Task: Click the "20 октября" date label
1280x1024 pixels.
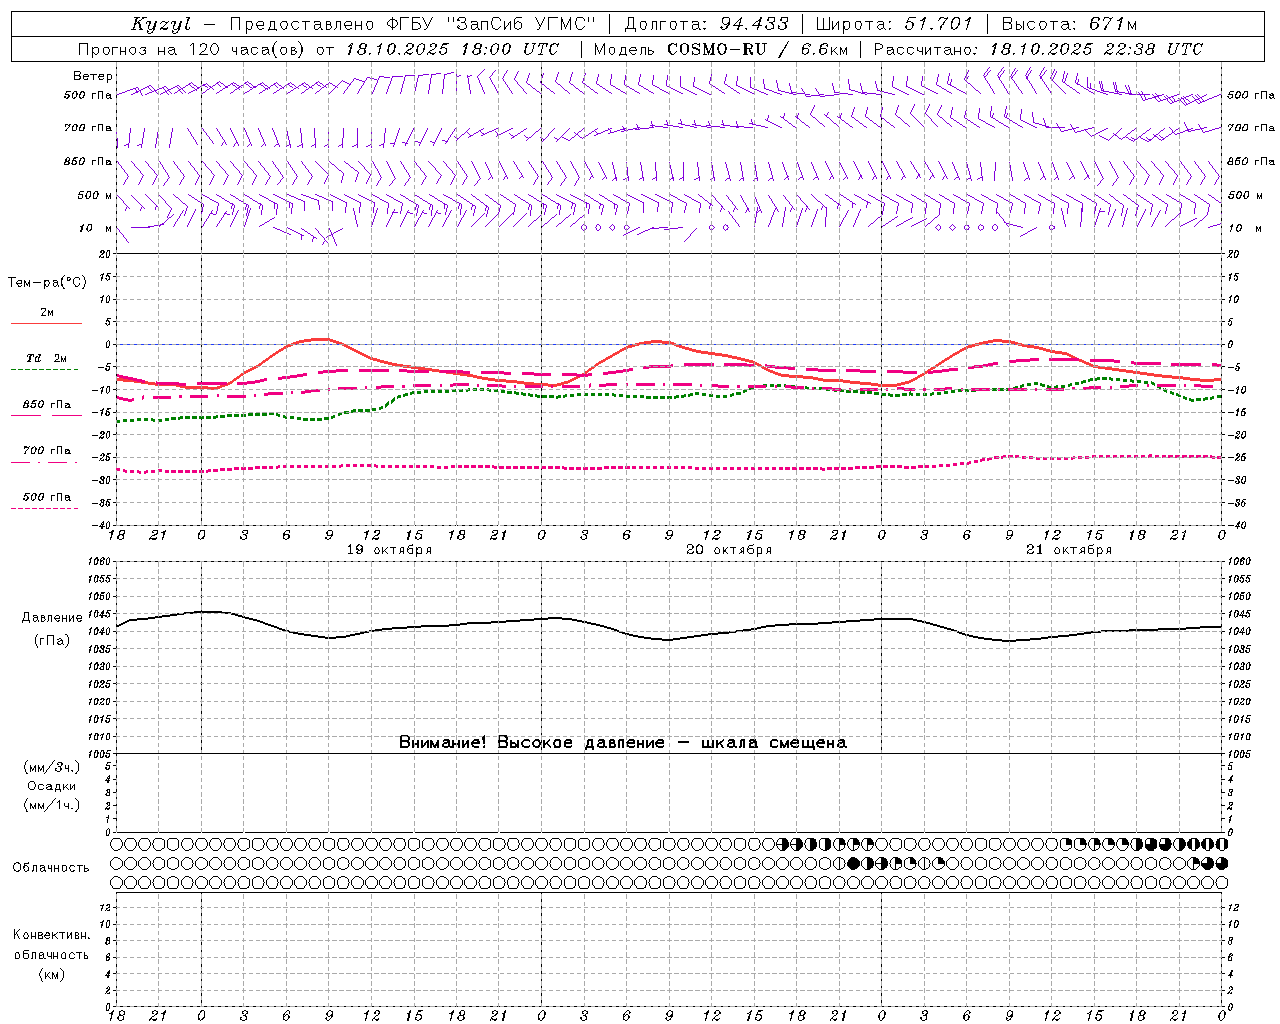Action: point(729,550)
